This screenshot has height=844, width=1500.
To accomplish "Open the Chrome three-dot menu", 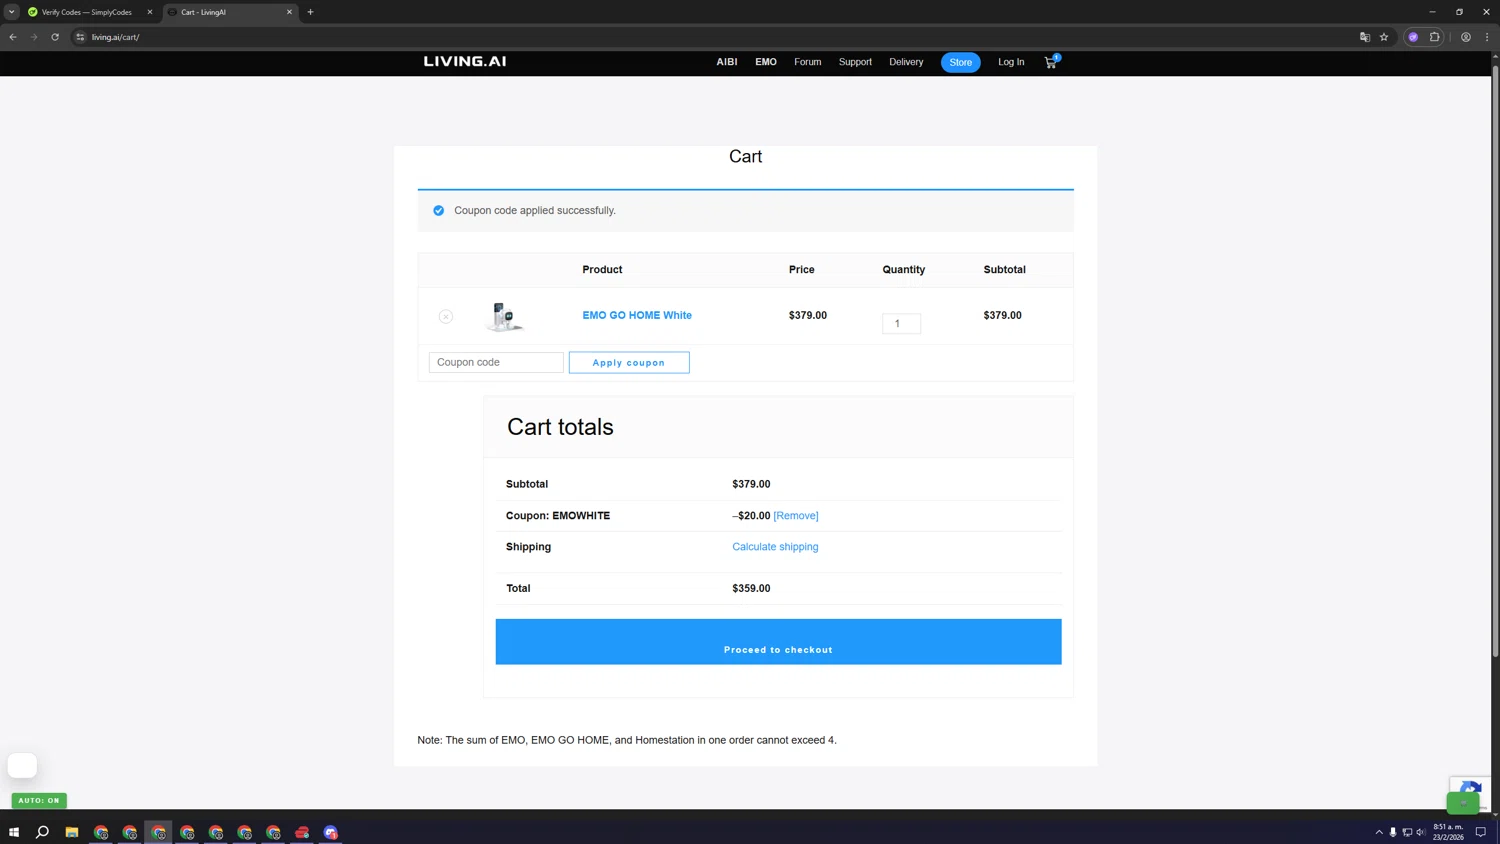I will pos(1487,37).
